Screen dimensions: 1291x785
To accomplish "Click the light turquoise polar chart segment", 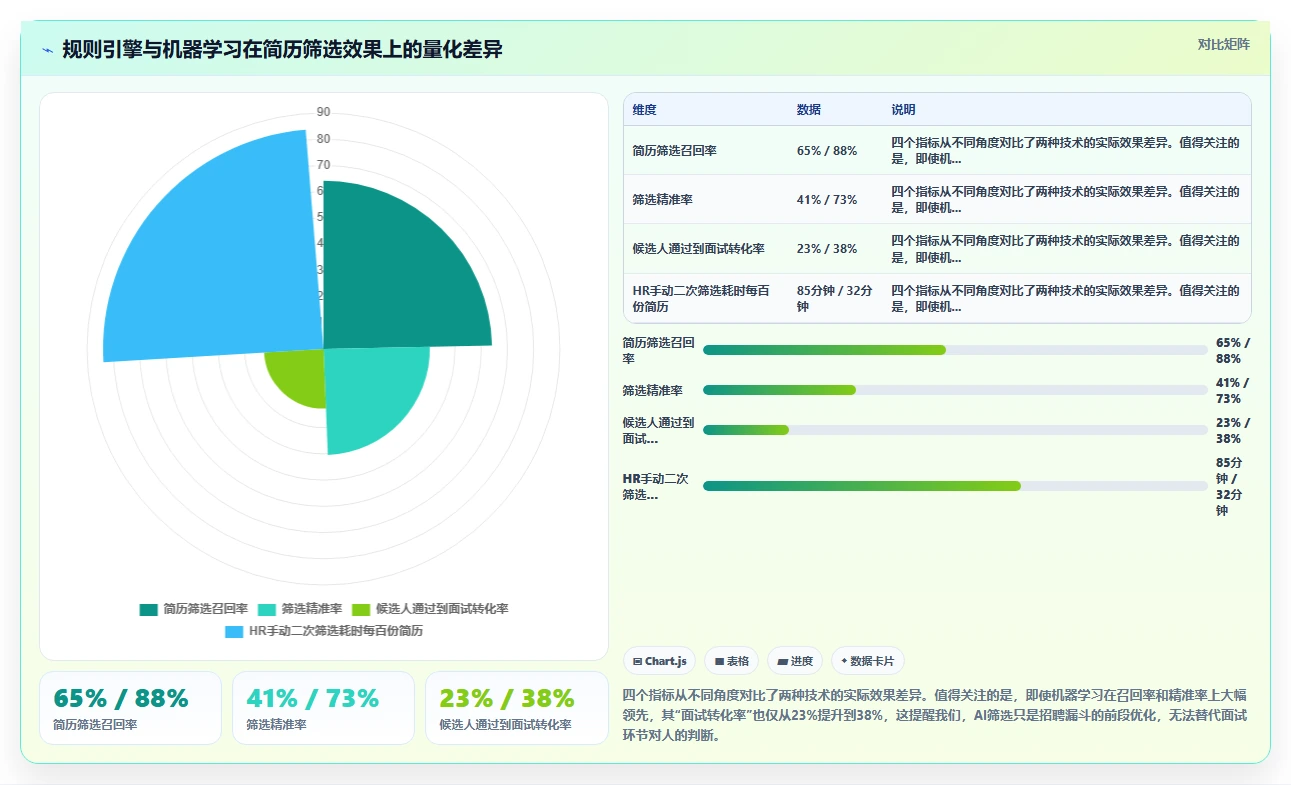I will [x=370, y=395].
